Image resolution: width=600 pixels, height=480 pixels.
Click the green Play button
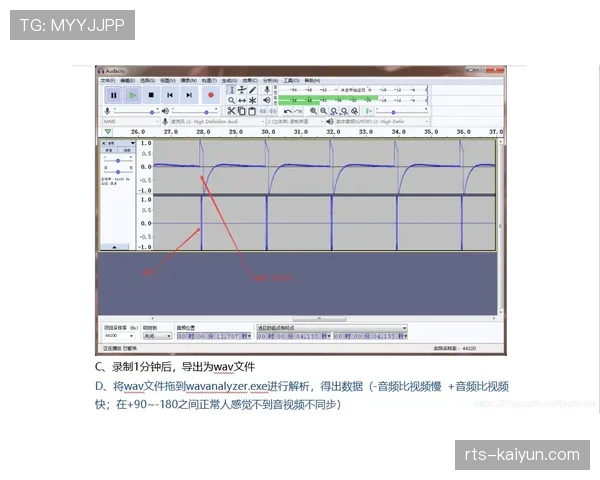[x=132, y=95]
